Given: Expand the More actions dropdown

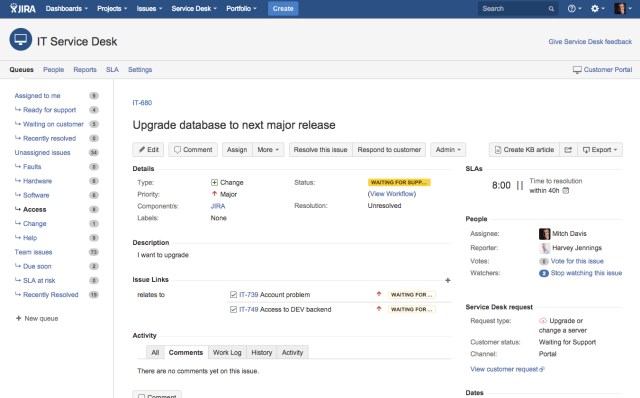Looking at the screenshot, I should pos(268,150).
